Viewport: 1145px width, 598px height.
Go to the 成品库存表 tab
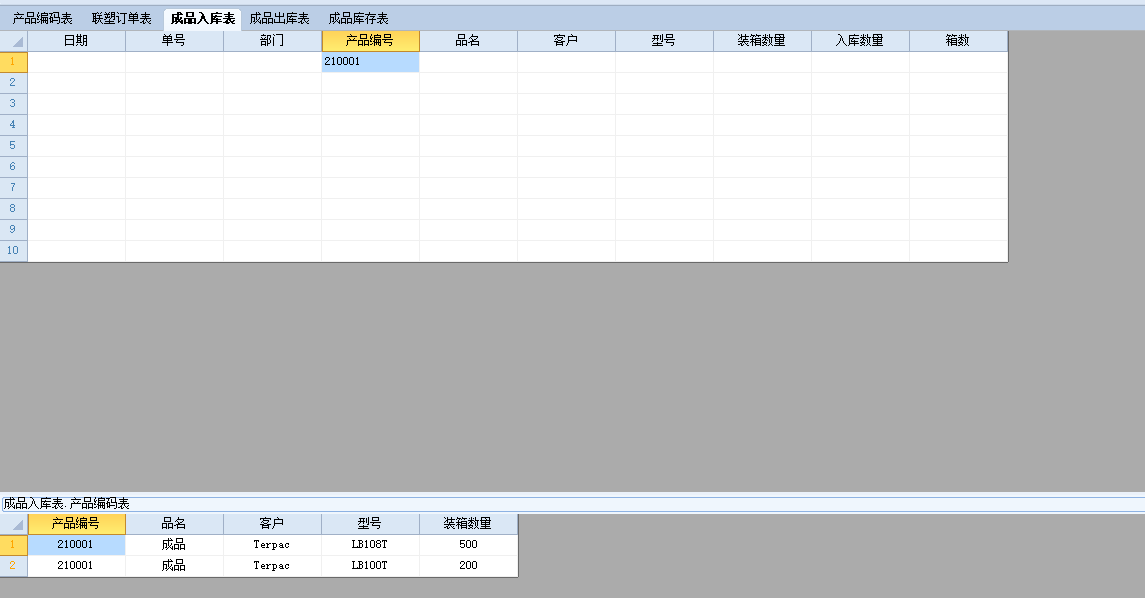pos(358,19)
